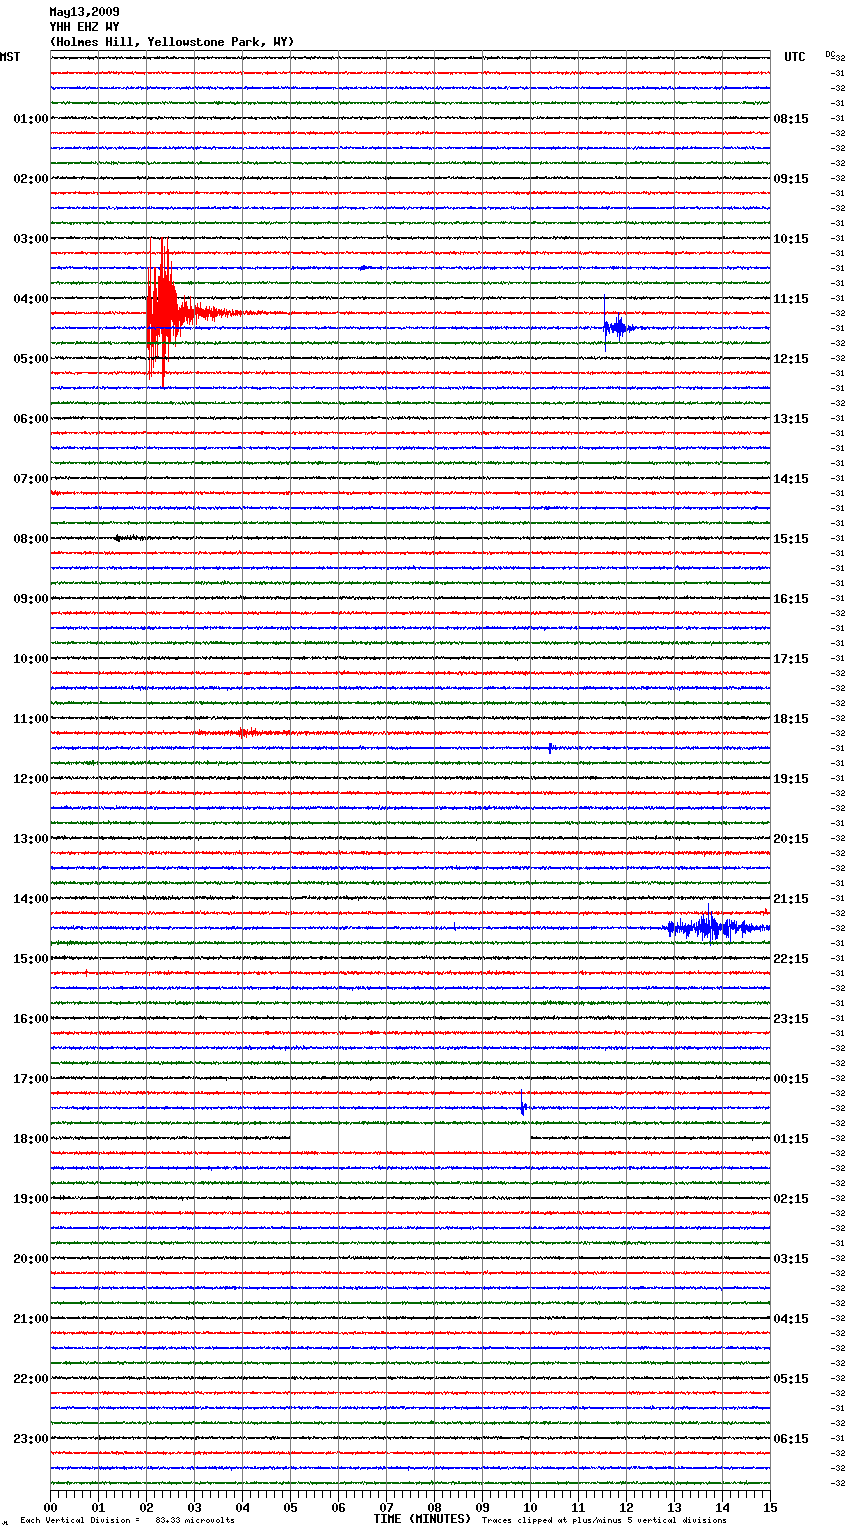Select the 12:00 MST row label
This screenshot has height=1534, width=850.
(x=31, y=779)
